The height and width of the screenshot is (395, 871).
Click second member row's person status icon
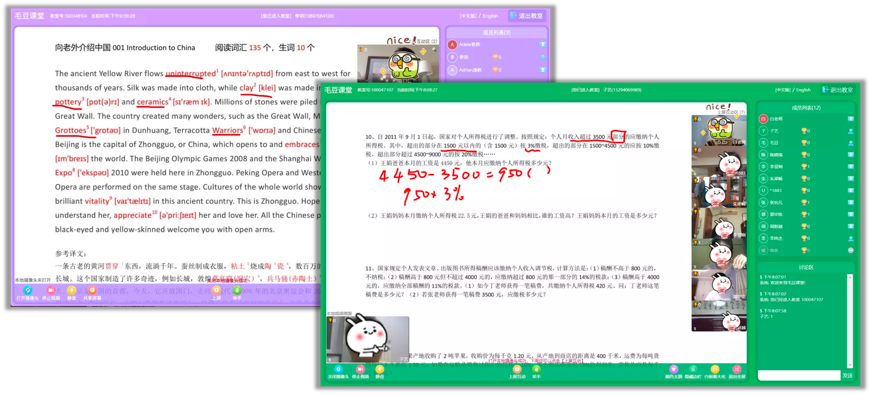tap(850, 131)
